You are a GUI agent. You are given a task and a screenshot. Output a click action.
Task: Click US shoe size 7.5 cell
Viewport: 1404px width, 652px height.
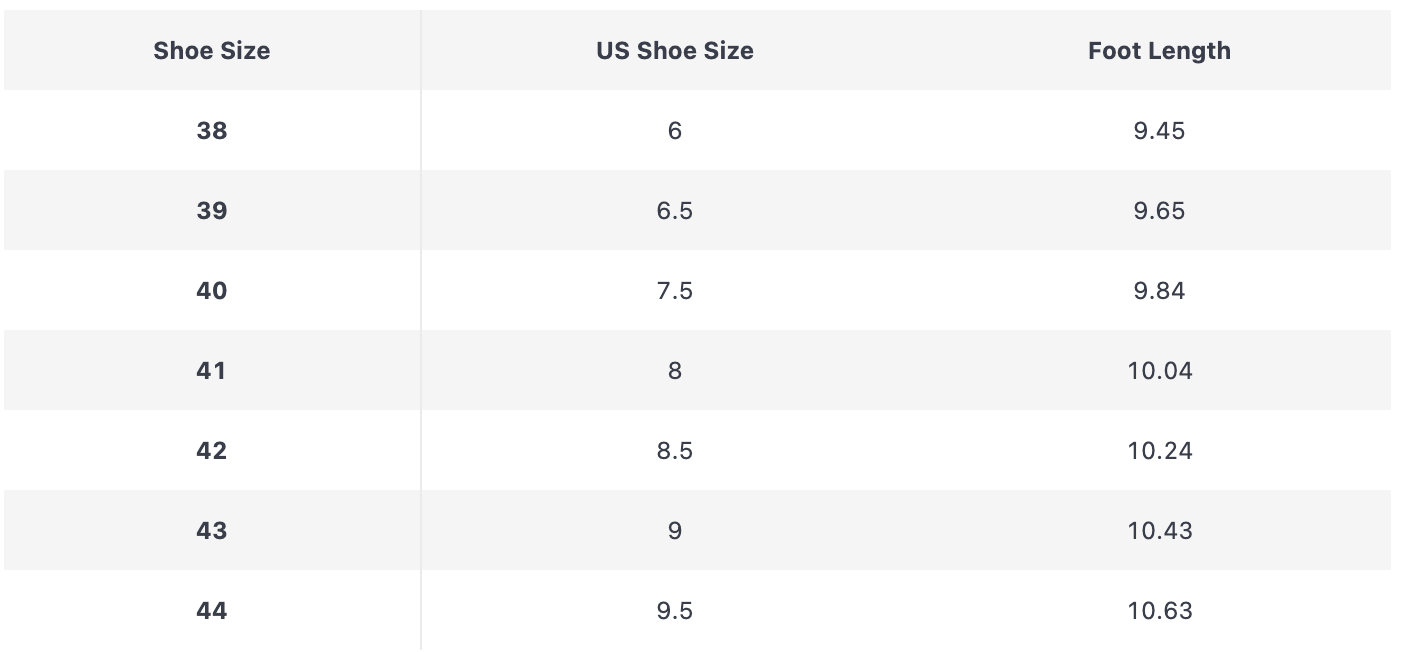(x=675, y=291)
